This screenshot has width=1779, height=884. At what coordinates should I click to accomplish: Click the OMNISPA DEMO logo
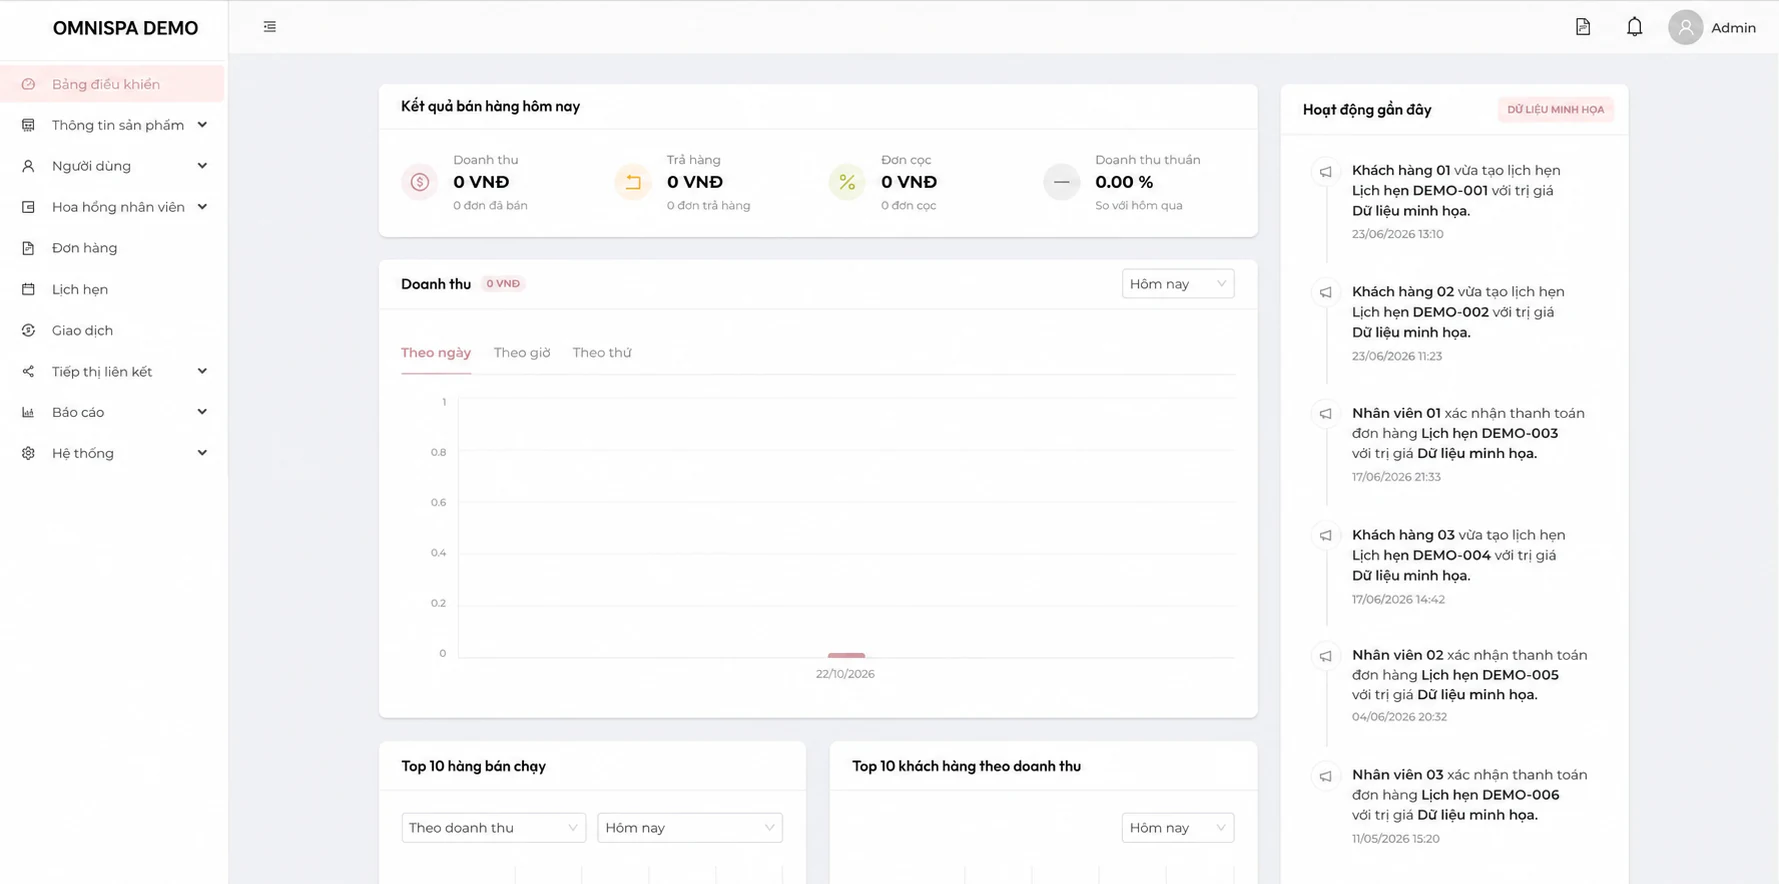pyautogui.click(x=125, y=28)
